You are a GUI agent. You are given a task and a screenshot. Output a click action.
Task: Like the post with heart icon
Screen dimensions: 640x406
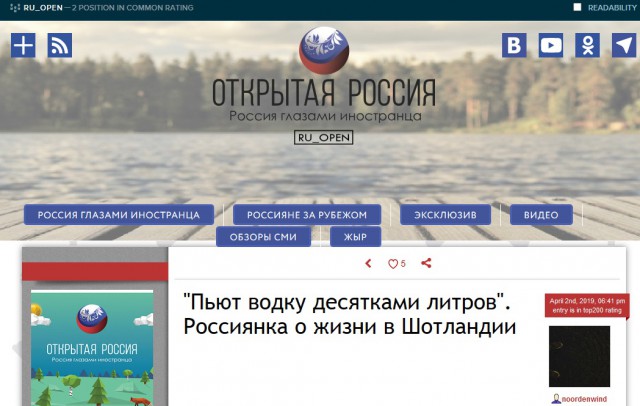pos(393,264)
